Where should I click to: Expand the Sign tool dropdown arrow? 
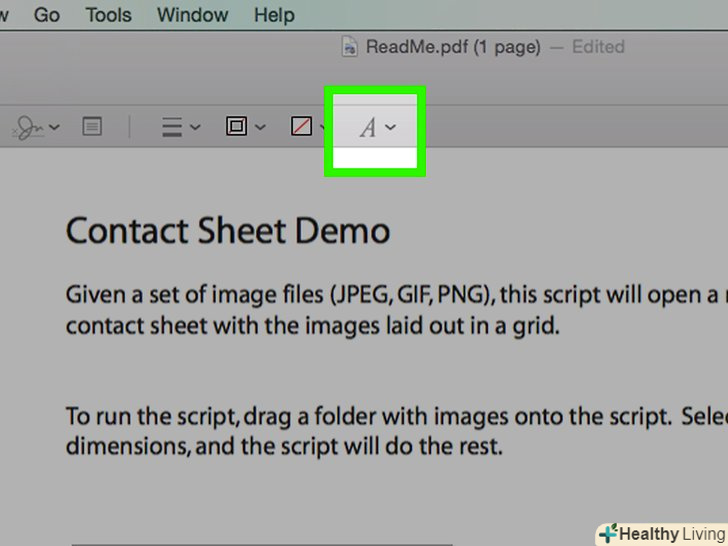(x=54, y=127)
